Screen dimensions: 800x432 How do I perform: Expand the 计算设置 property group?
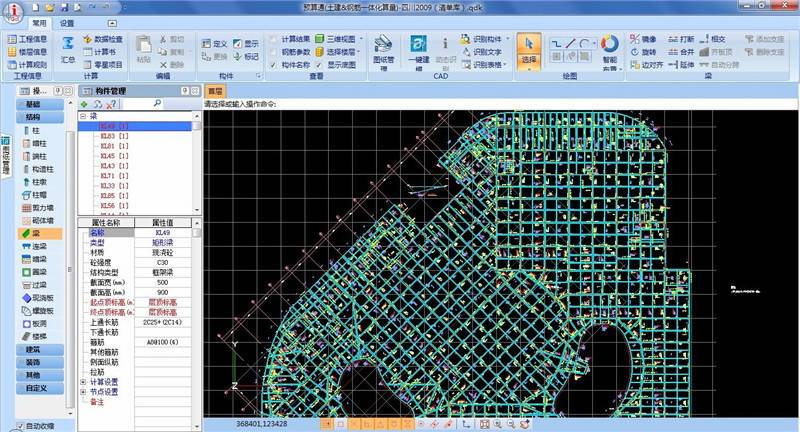point(83,381)
